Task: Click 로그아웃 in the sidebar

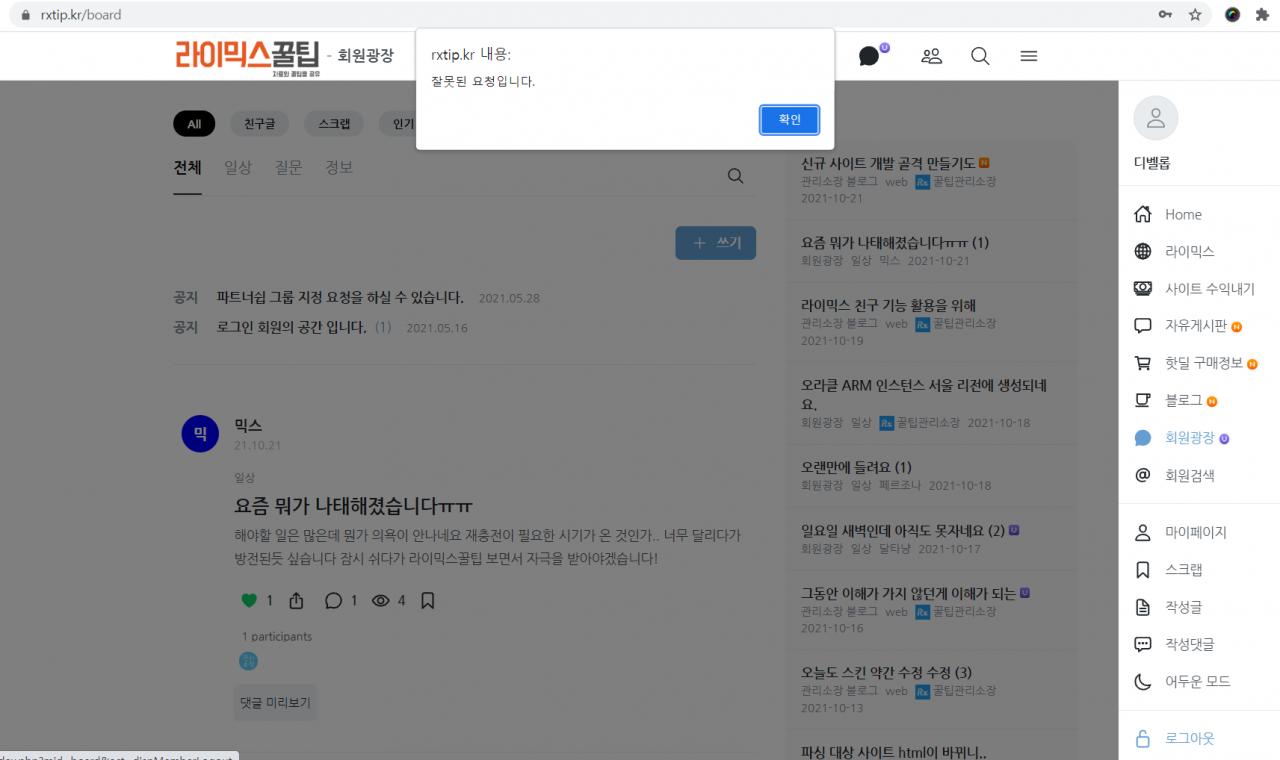Action: click(x=1189, y=739)
